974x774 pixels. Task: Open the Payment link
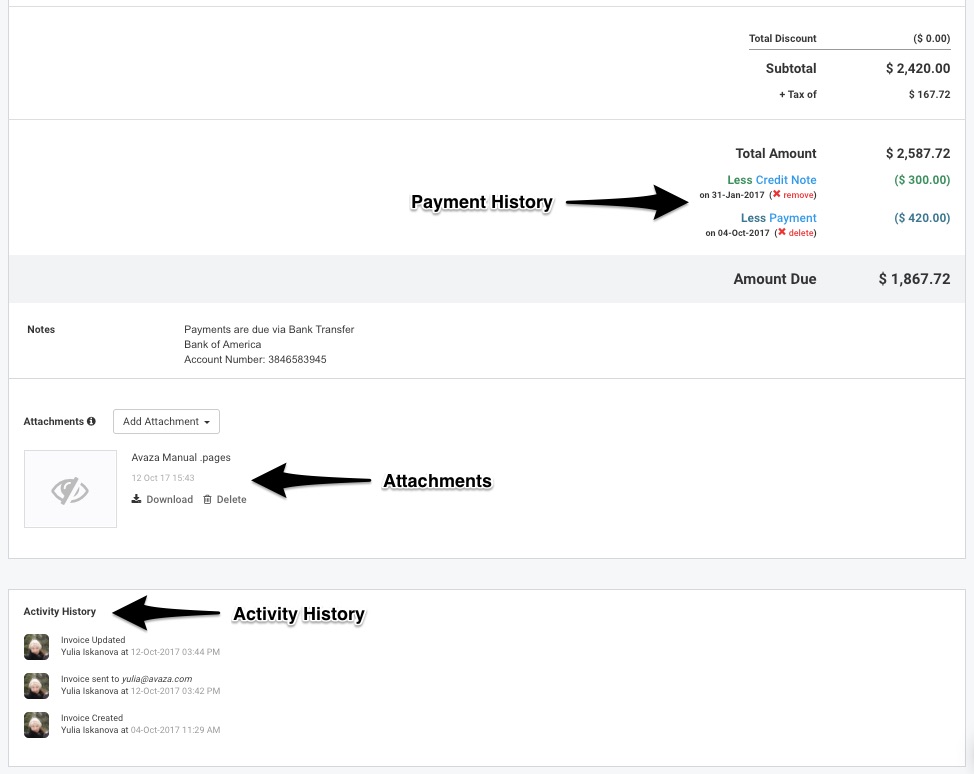(793, 218)
